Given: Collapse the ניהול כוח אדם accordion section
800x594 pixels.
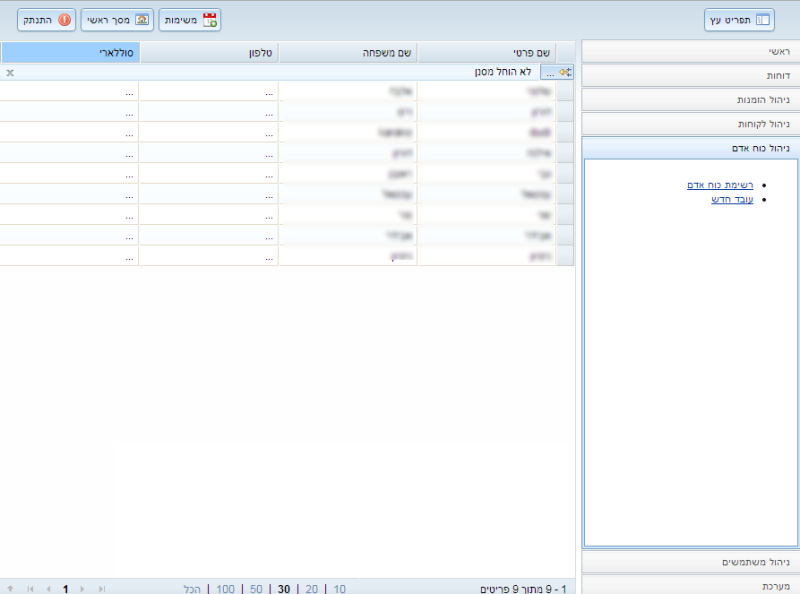Looking at the screenshot, I should point(690,148).
